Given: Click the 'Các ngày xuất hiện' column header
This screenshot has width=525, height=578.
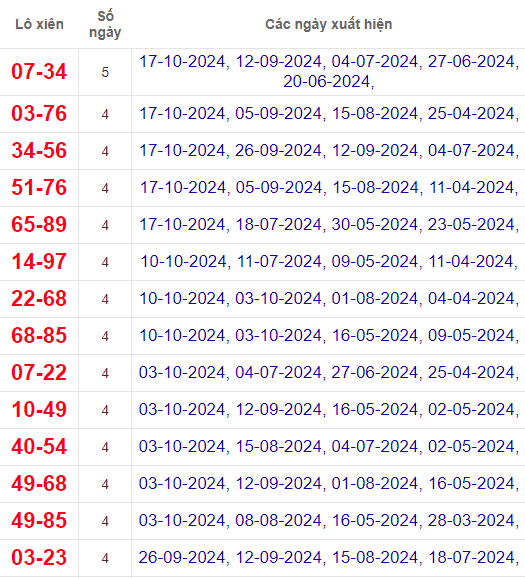Looking at the screenshot, I should pyautogui.click(x=328, y=24).
